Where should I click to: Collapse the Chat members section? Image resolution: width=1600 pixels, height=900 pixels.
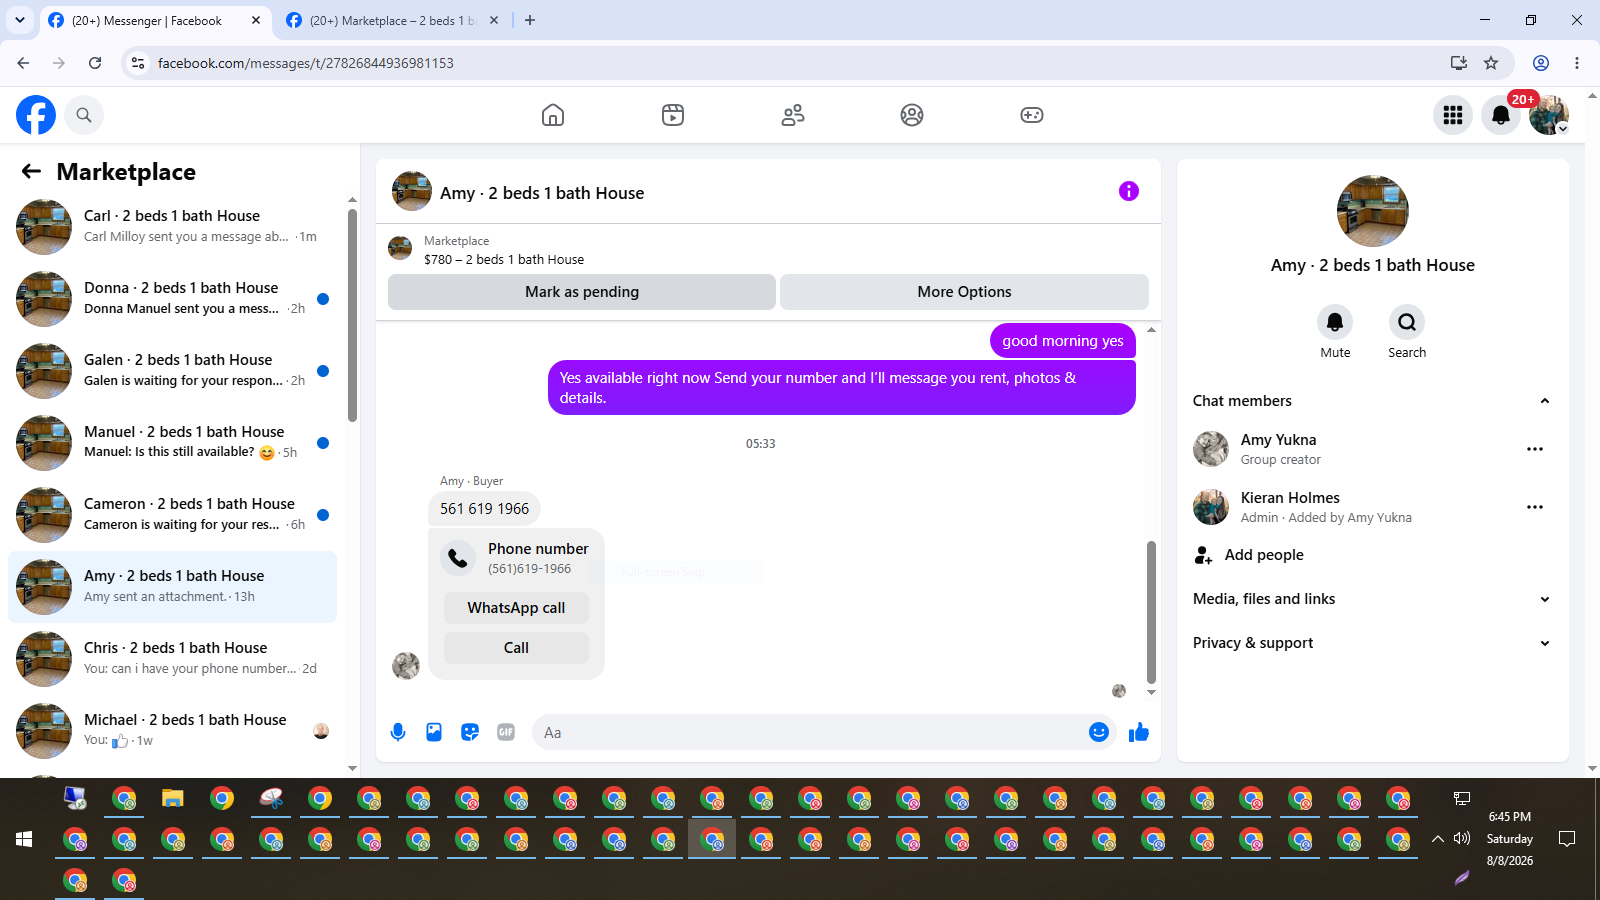tap(1545, 401)
